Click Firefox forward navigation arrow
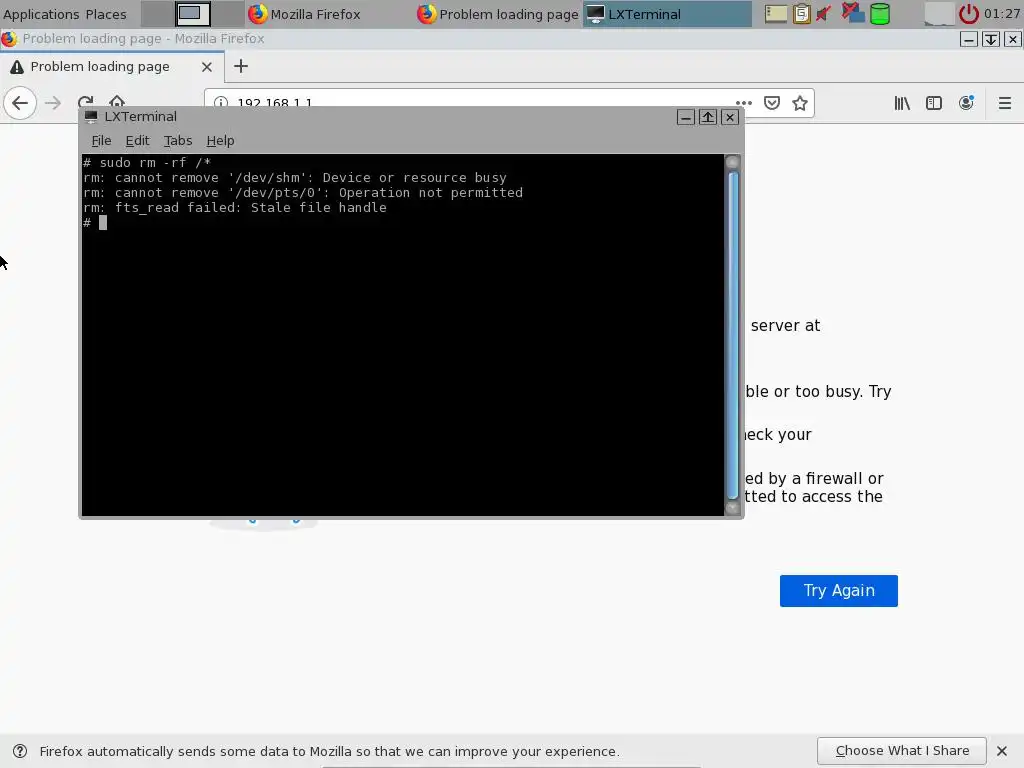Screen dimensions: 1024x768 (53, 103)
